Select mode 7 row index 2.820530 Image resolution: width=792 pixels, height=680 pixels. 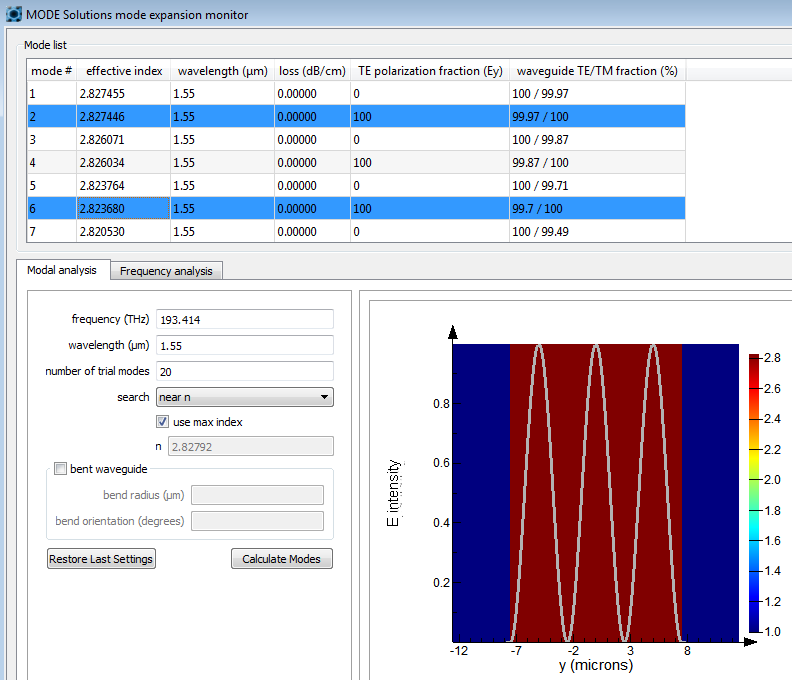(x=356, y=231)
